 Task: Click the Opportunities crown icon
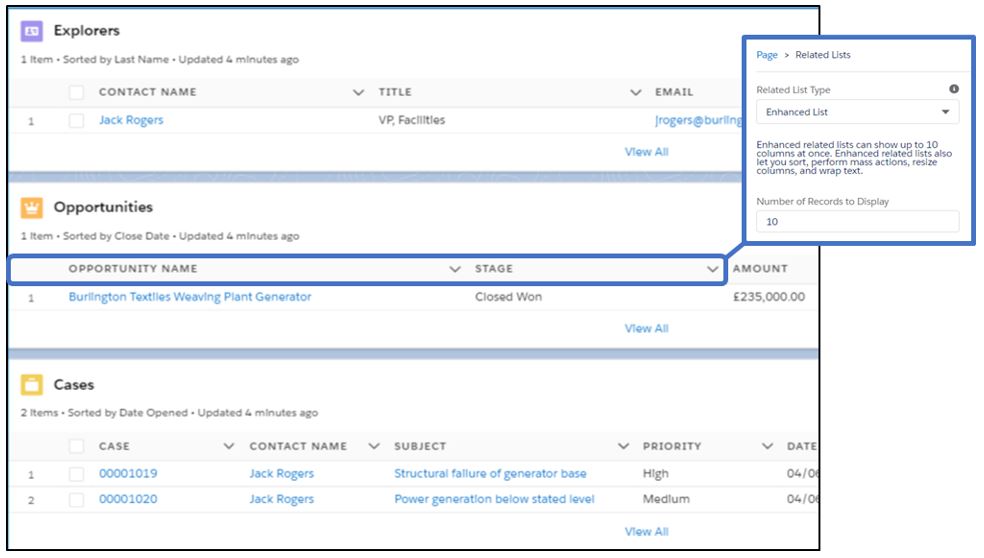(x=31, y=207)
